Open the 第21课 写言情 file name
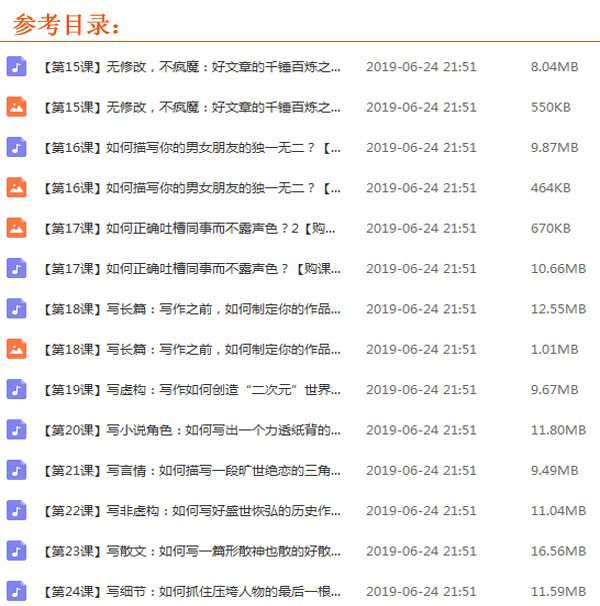Screen dimensions: 600x606 point(191,470)
